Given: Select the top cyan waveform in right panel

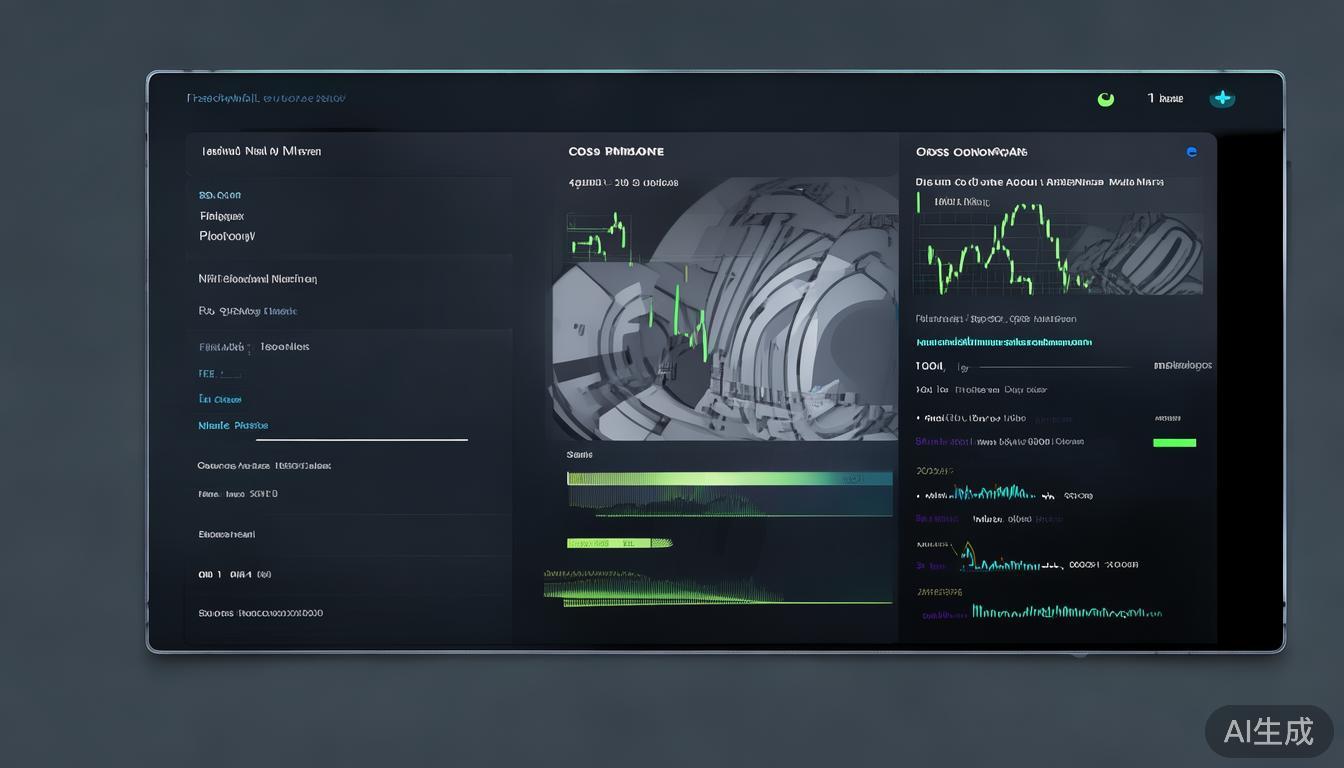Looking at the screenshot, I should [992, 493].
